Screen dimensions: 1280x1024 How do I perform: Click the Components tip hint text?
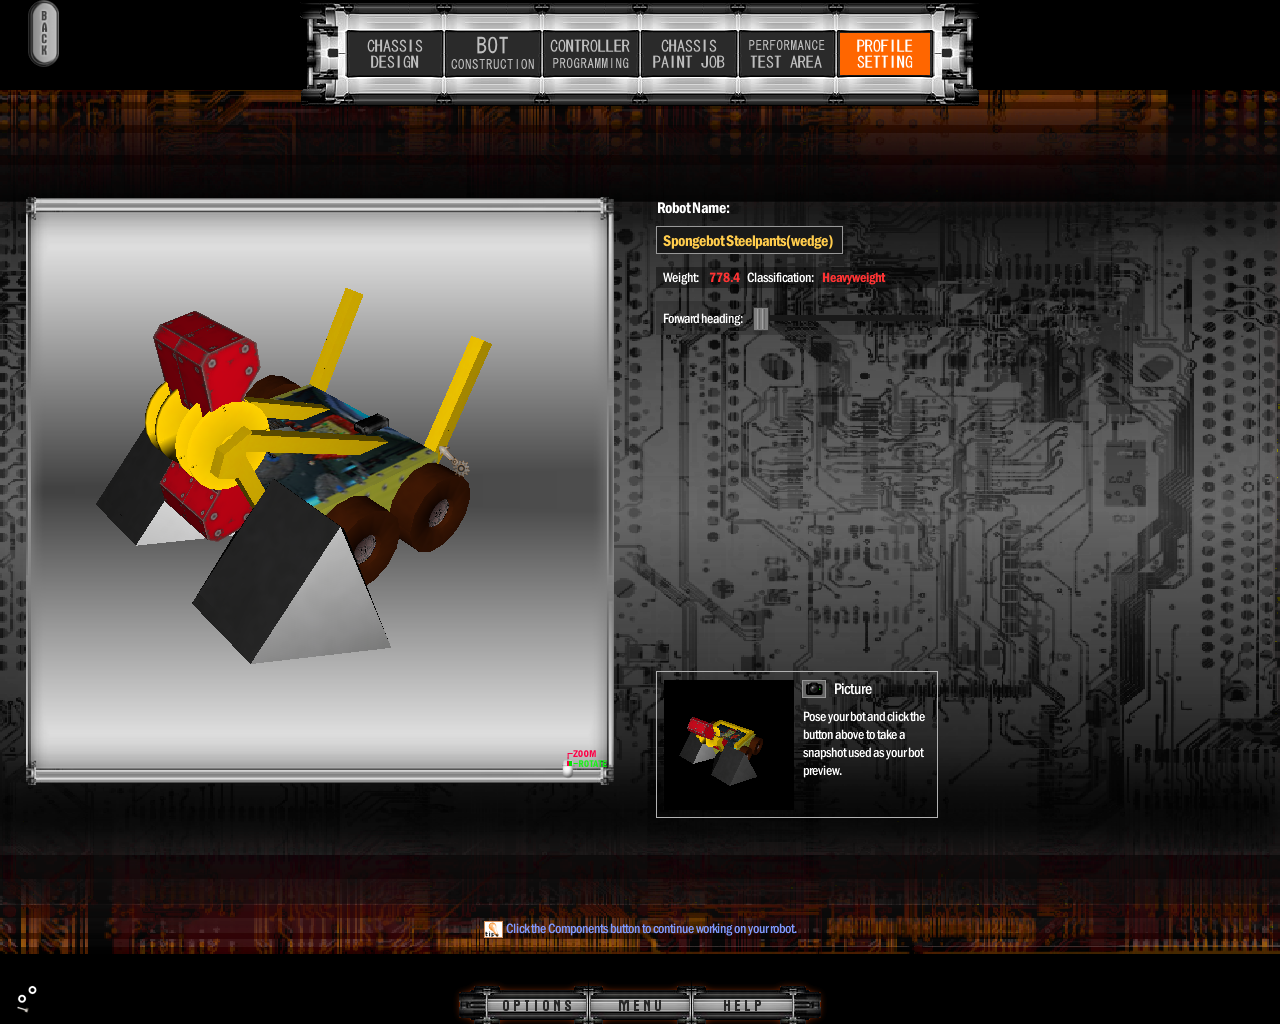pos(651,929)
